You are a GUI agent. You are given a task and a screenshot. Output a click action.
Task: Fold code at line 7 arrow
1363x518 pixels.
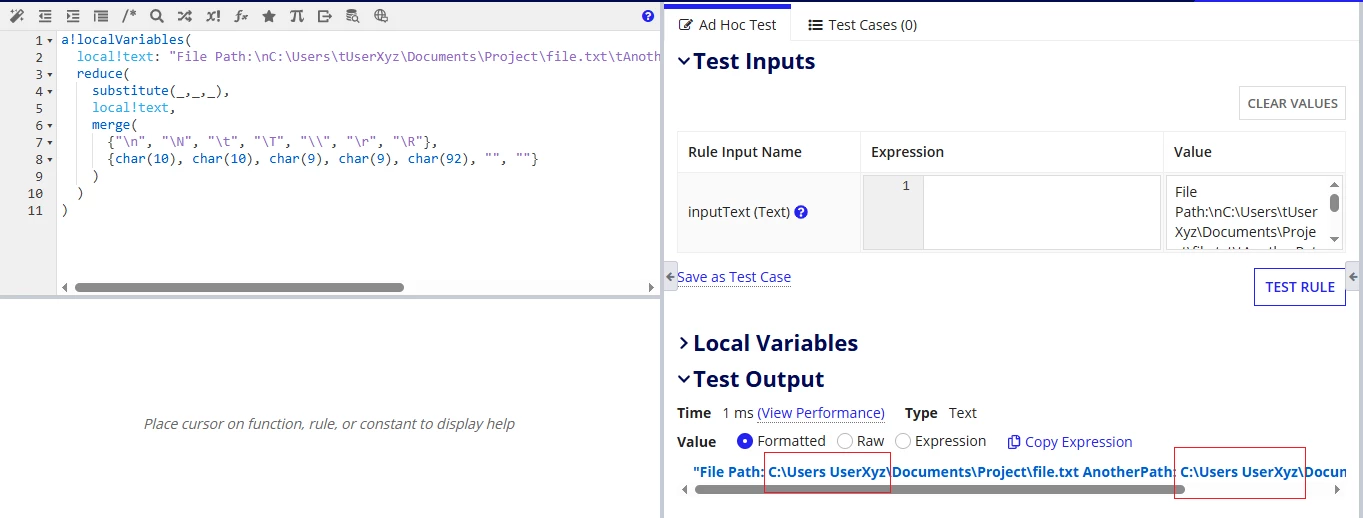click(x=51, y=143)
